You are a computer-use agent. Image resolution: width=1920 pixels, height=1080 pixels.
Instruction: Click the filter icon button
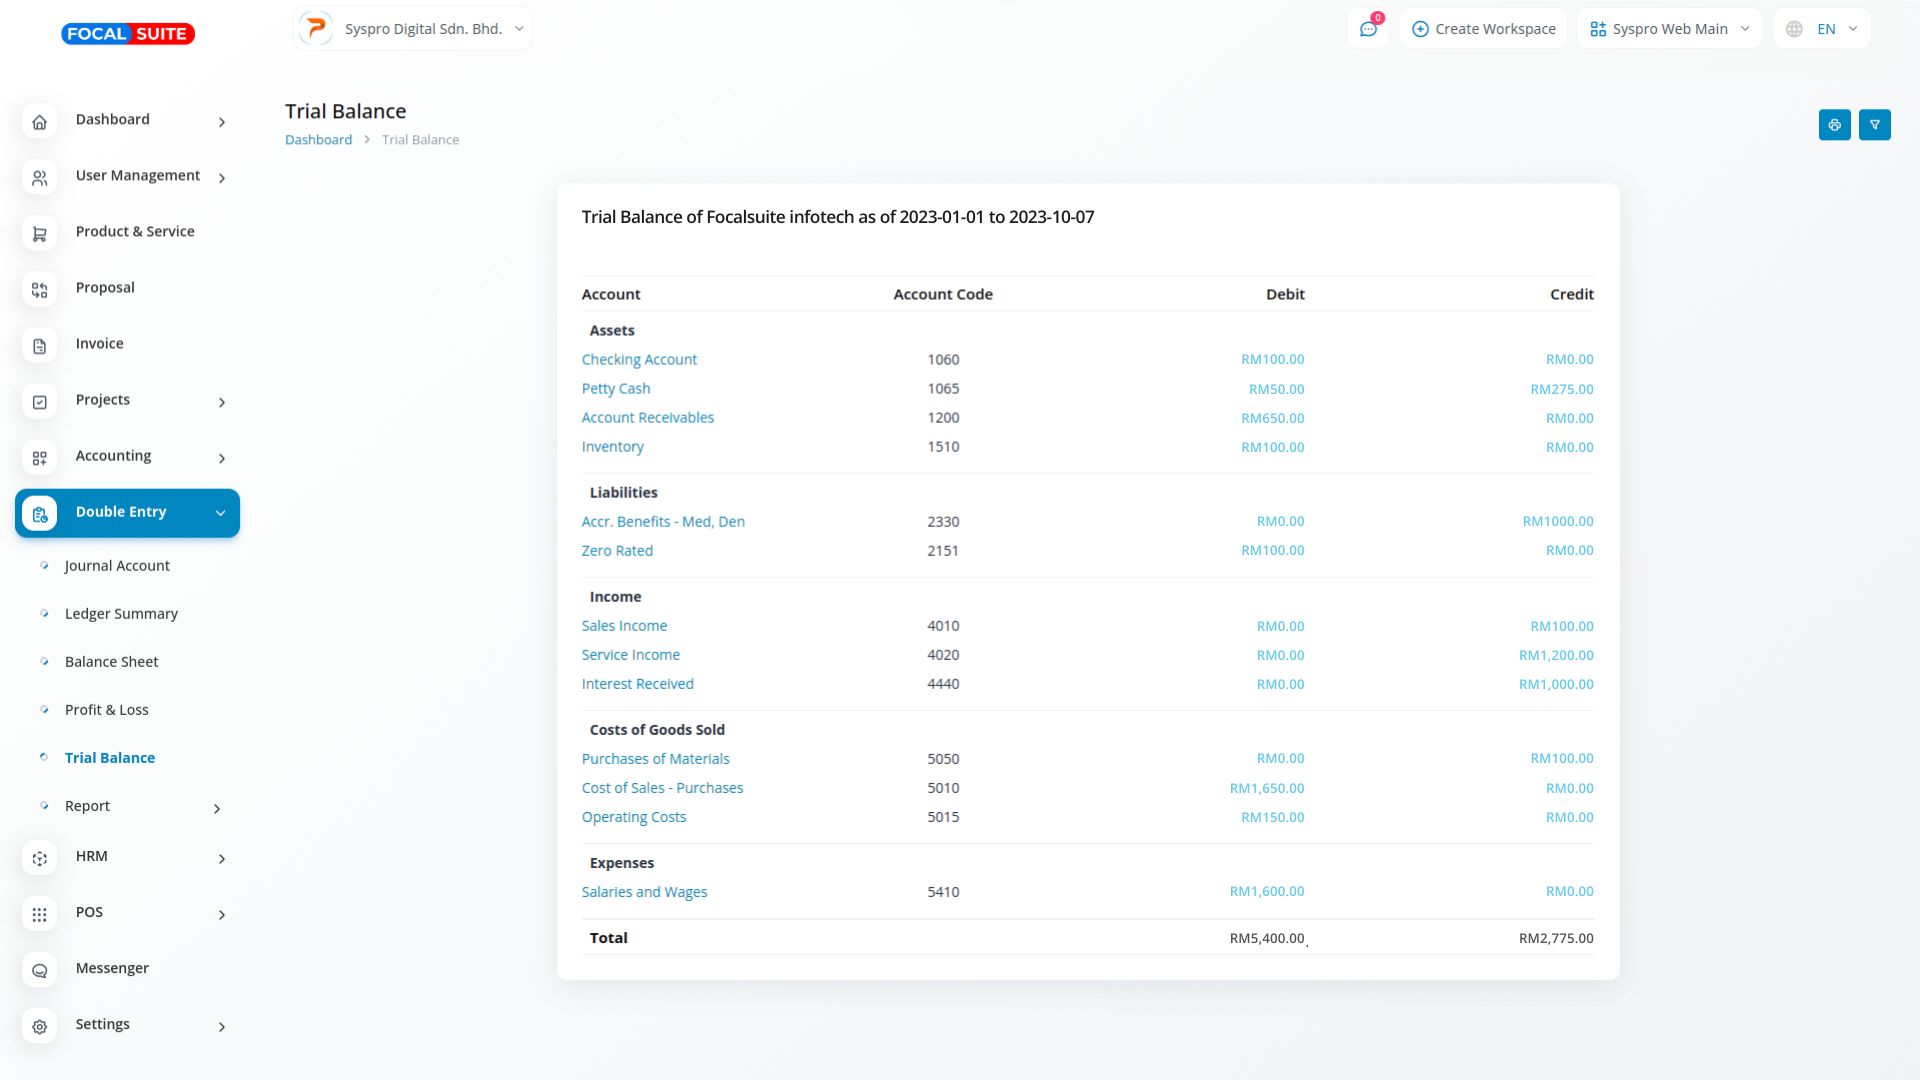pos(1874,125)
